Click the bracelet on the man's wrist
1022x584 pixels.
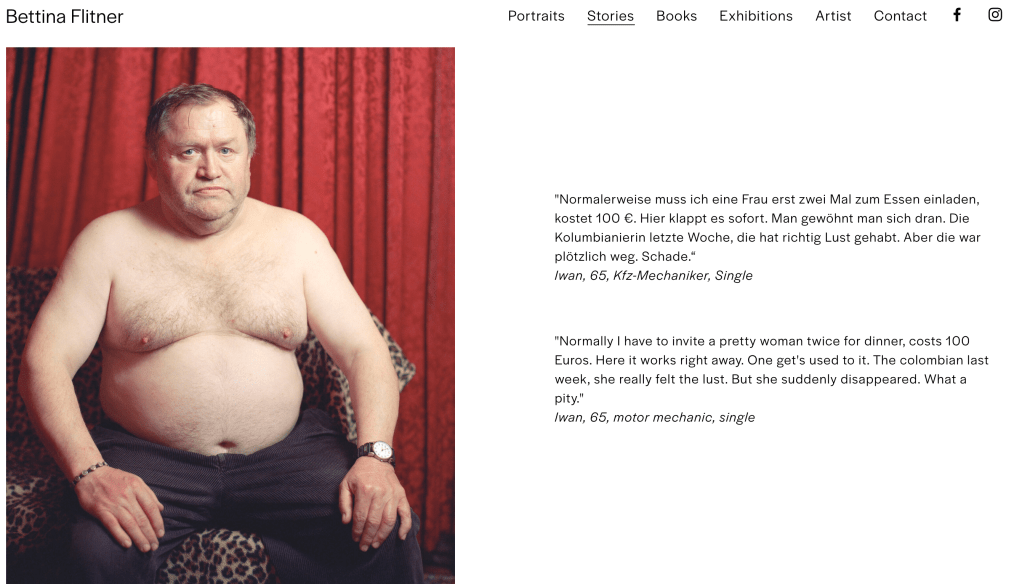tap(89, 472)
